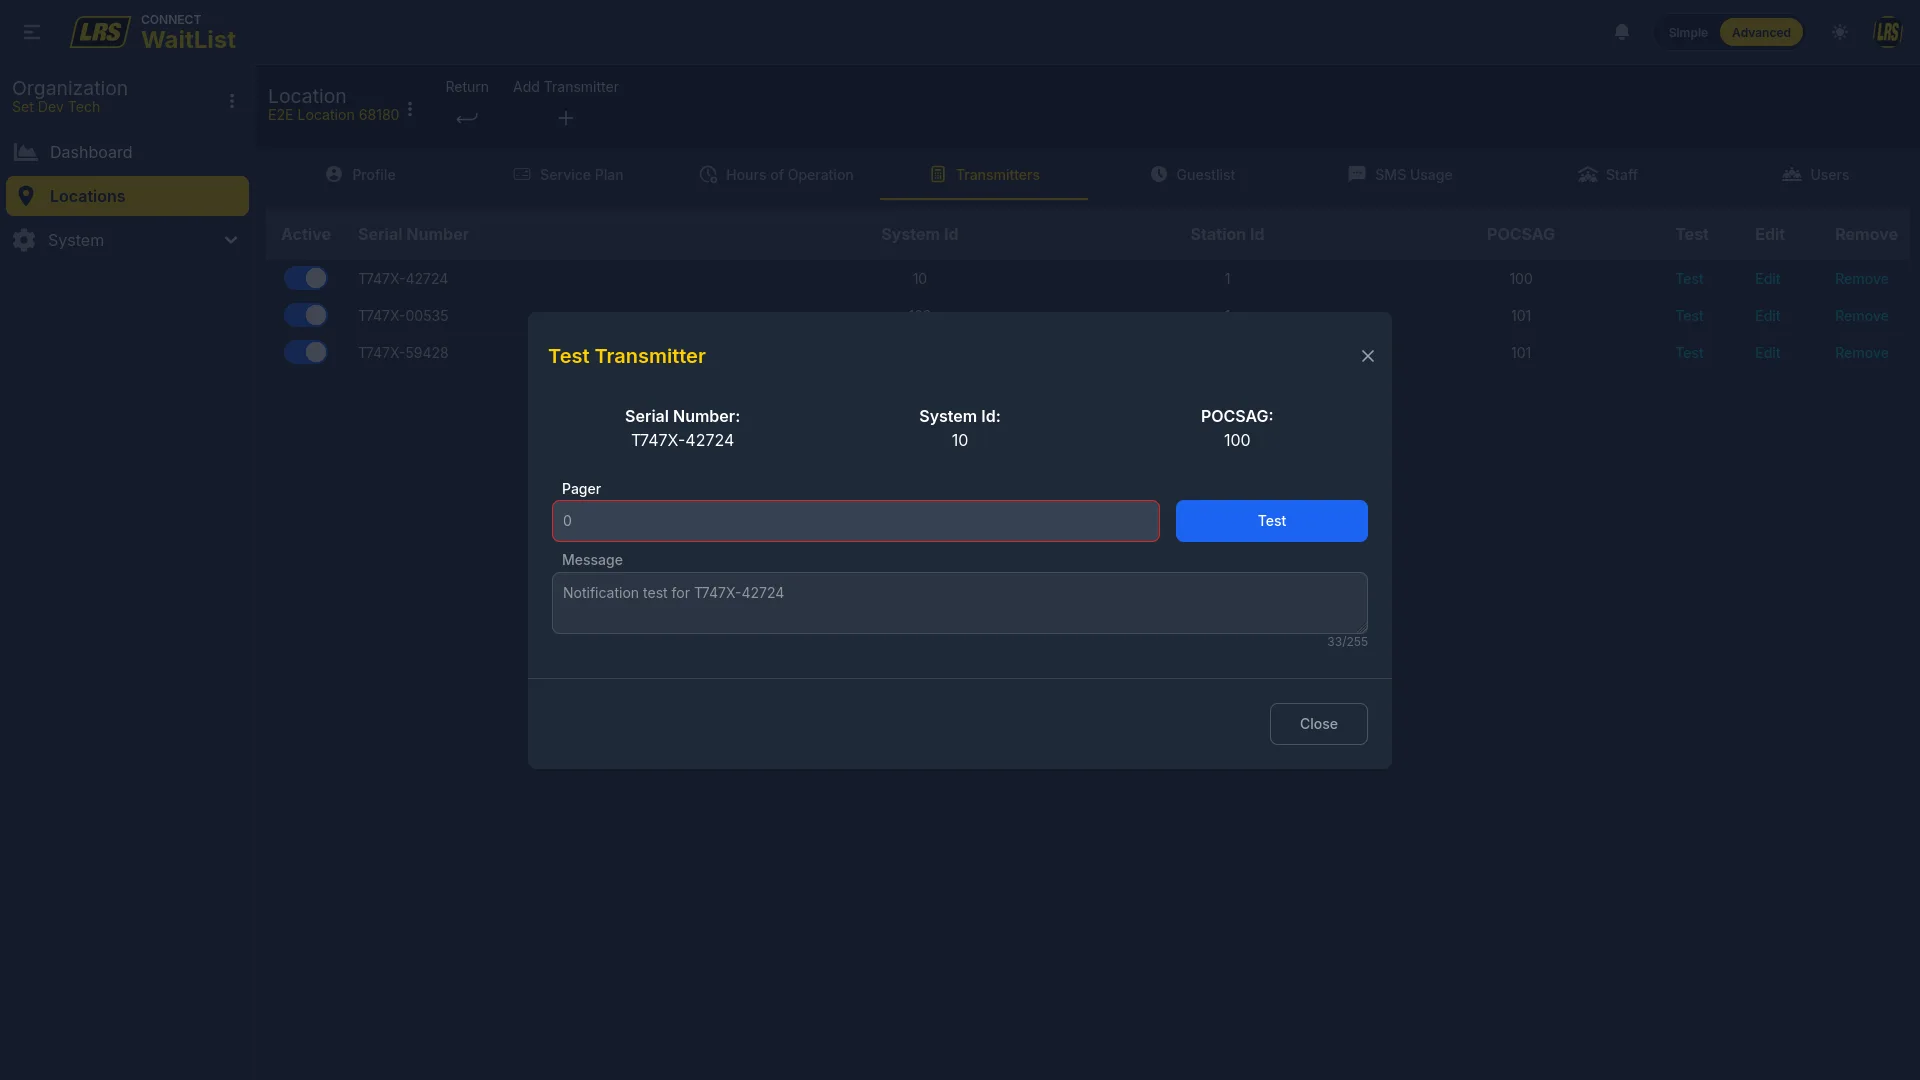Click into the Message text area
The height and width of the screenshot is (1080, 1920).
click(960, 603)
